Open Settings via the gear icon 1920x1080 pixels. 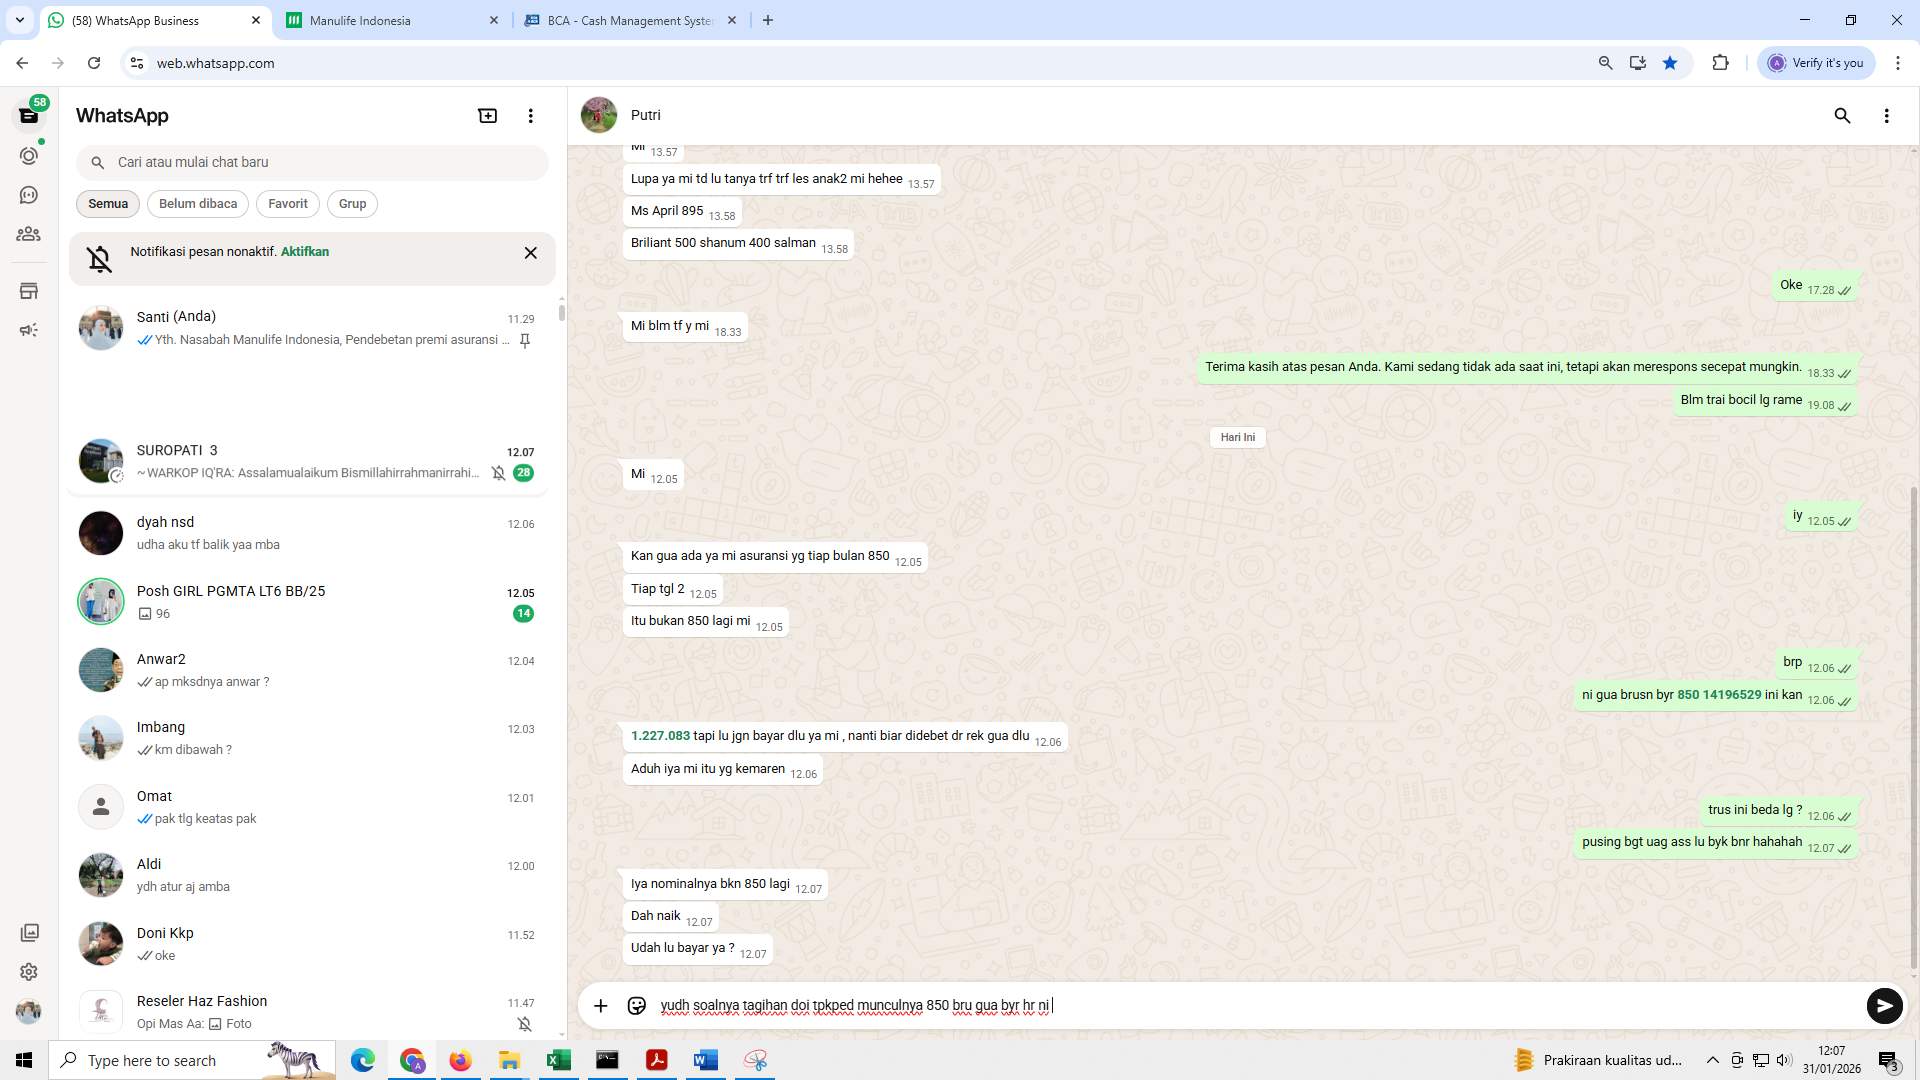[x=29, y=971]
